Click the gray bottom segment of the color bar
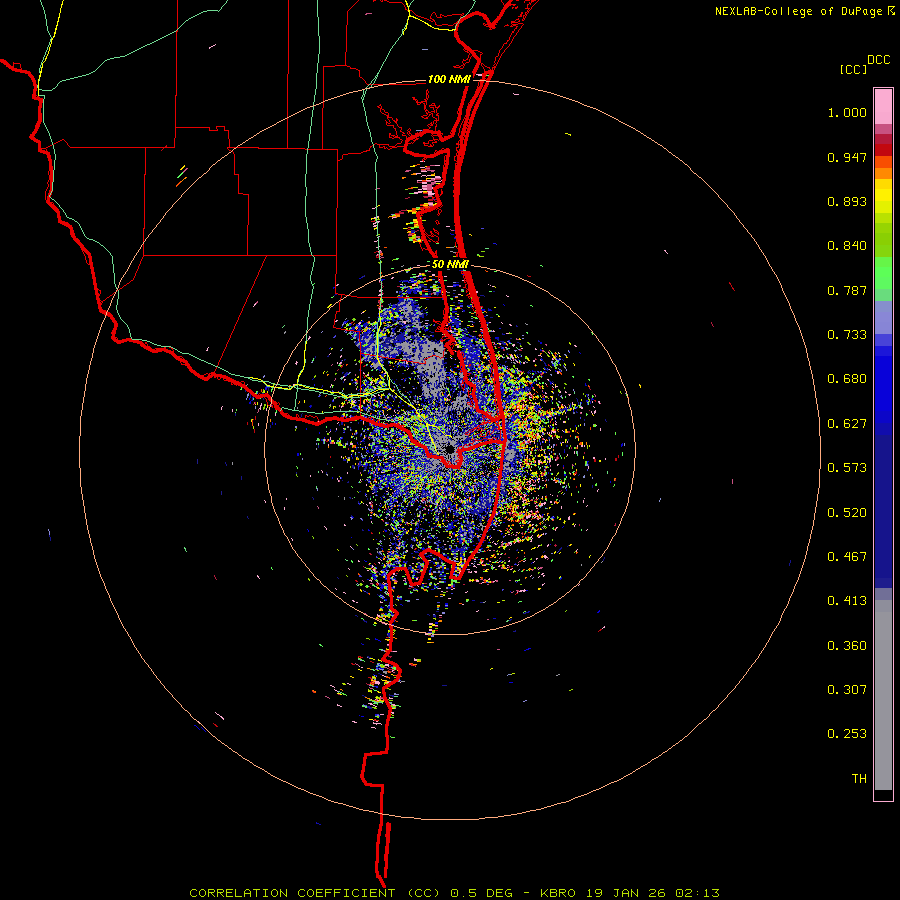Viewport: 900px width, 900px height. (x=883, y=695)
